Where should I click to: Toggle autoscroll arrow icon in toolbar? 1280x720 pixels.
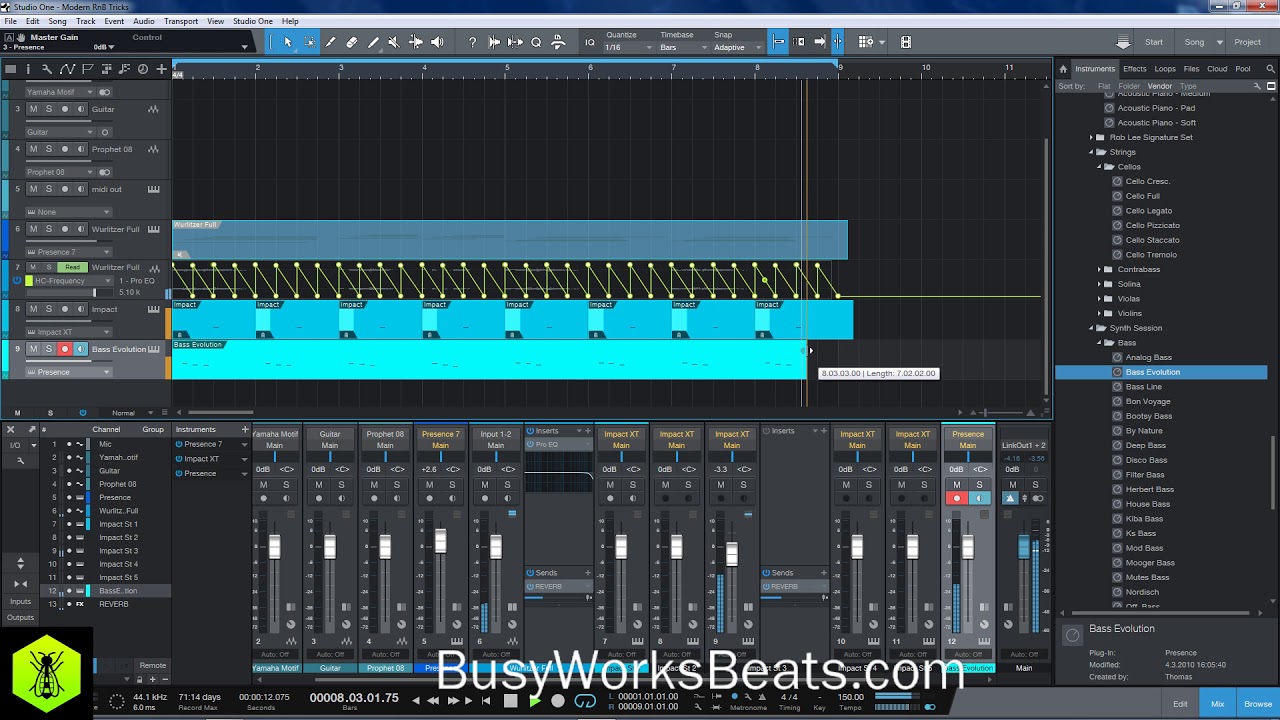click(x=820, y=42)
